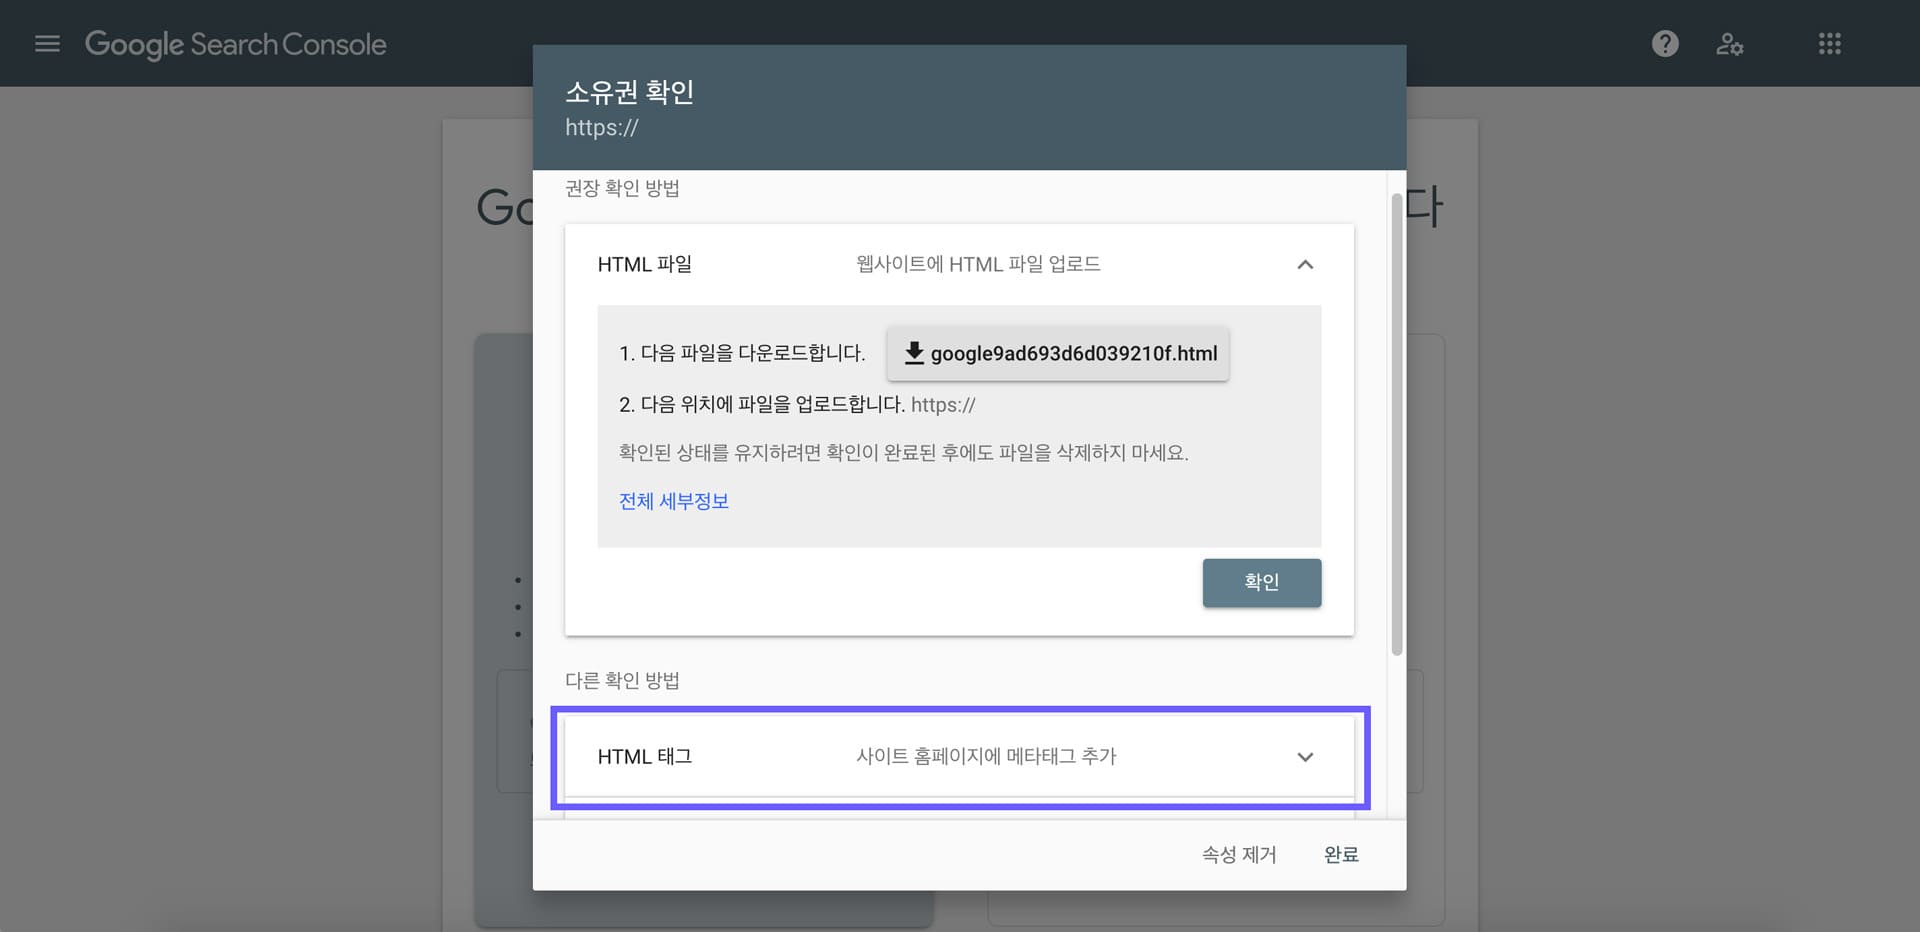Click the 확인 verify button

click(x=1262, y=583)
